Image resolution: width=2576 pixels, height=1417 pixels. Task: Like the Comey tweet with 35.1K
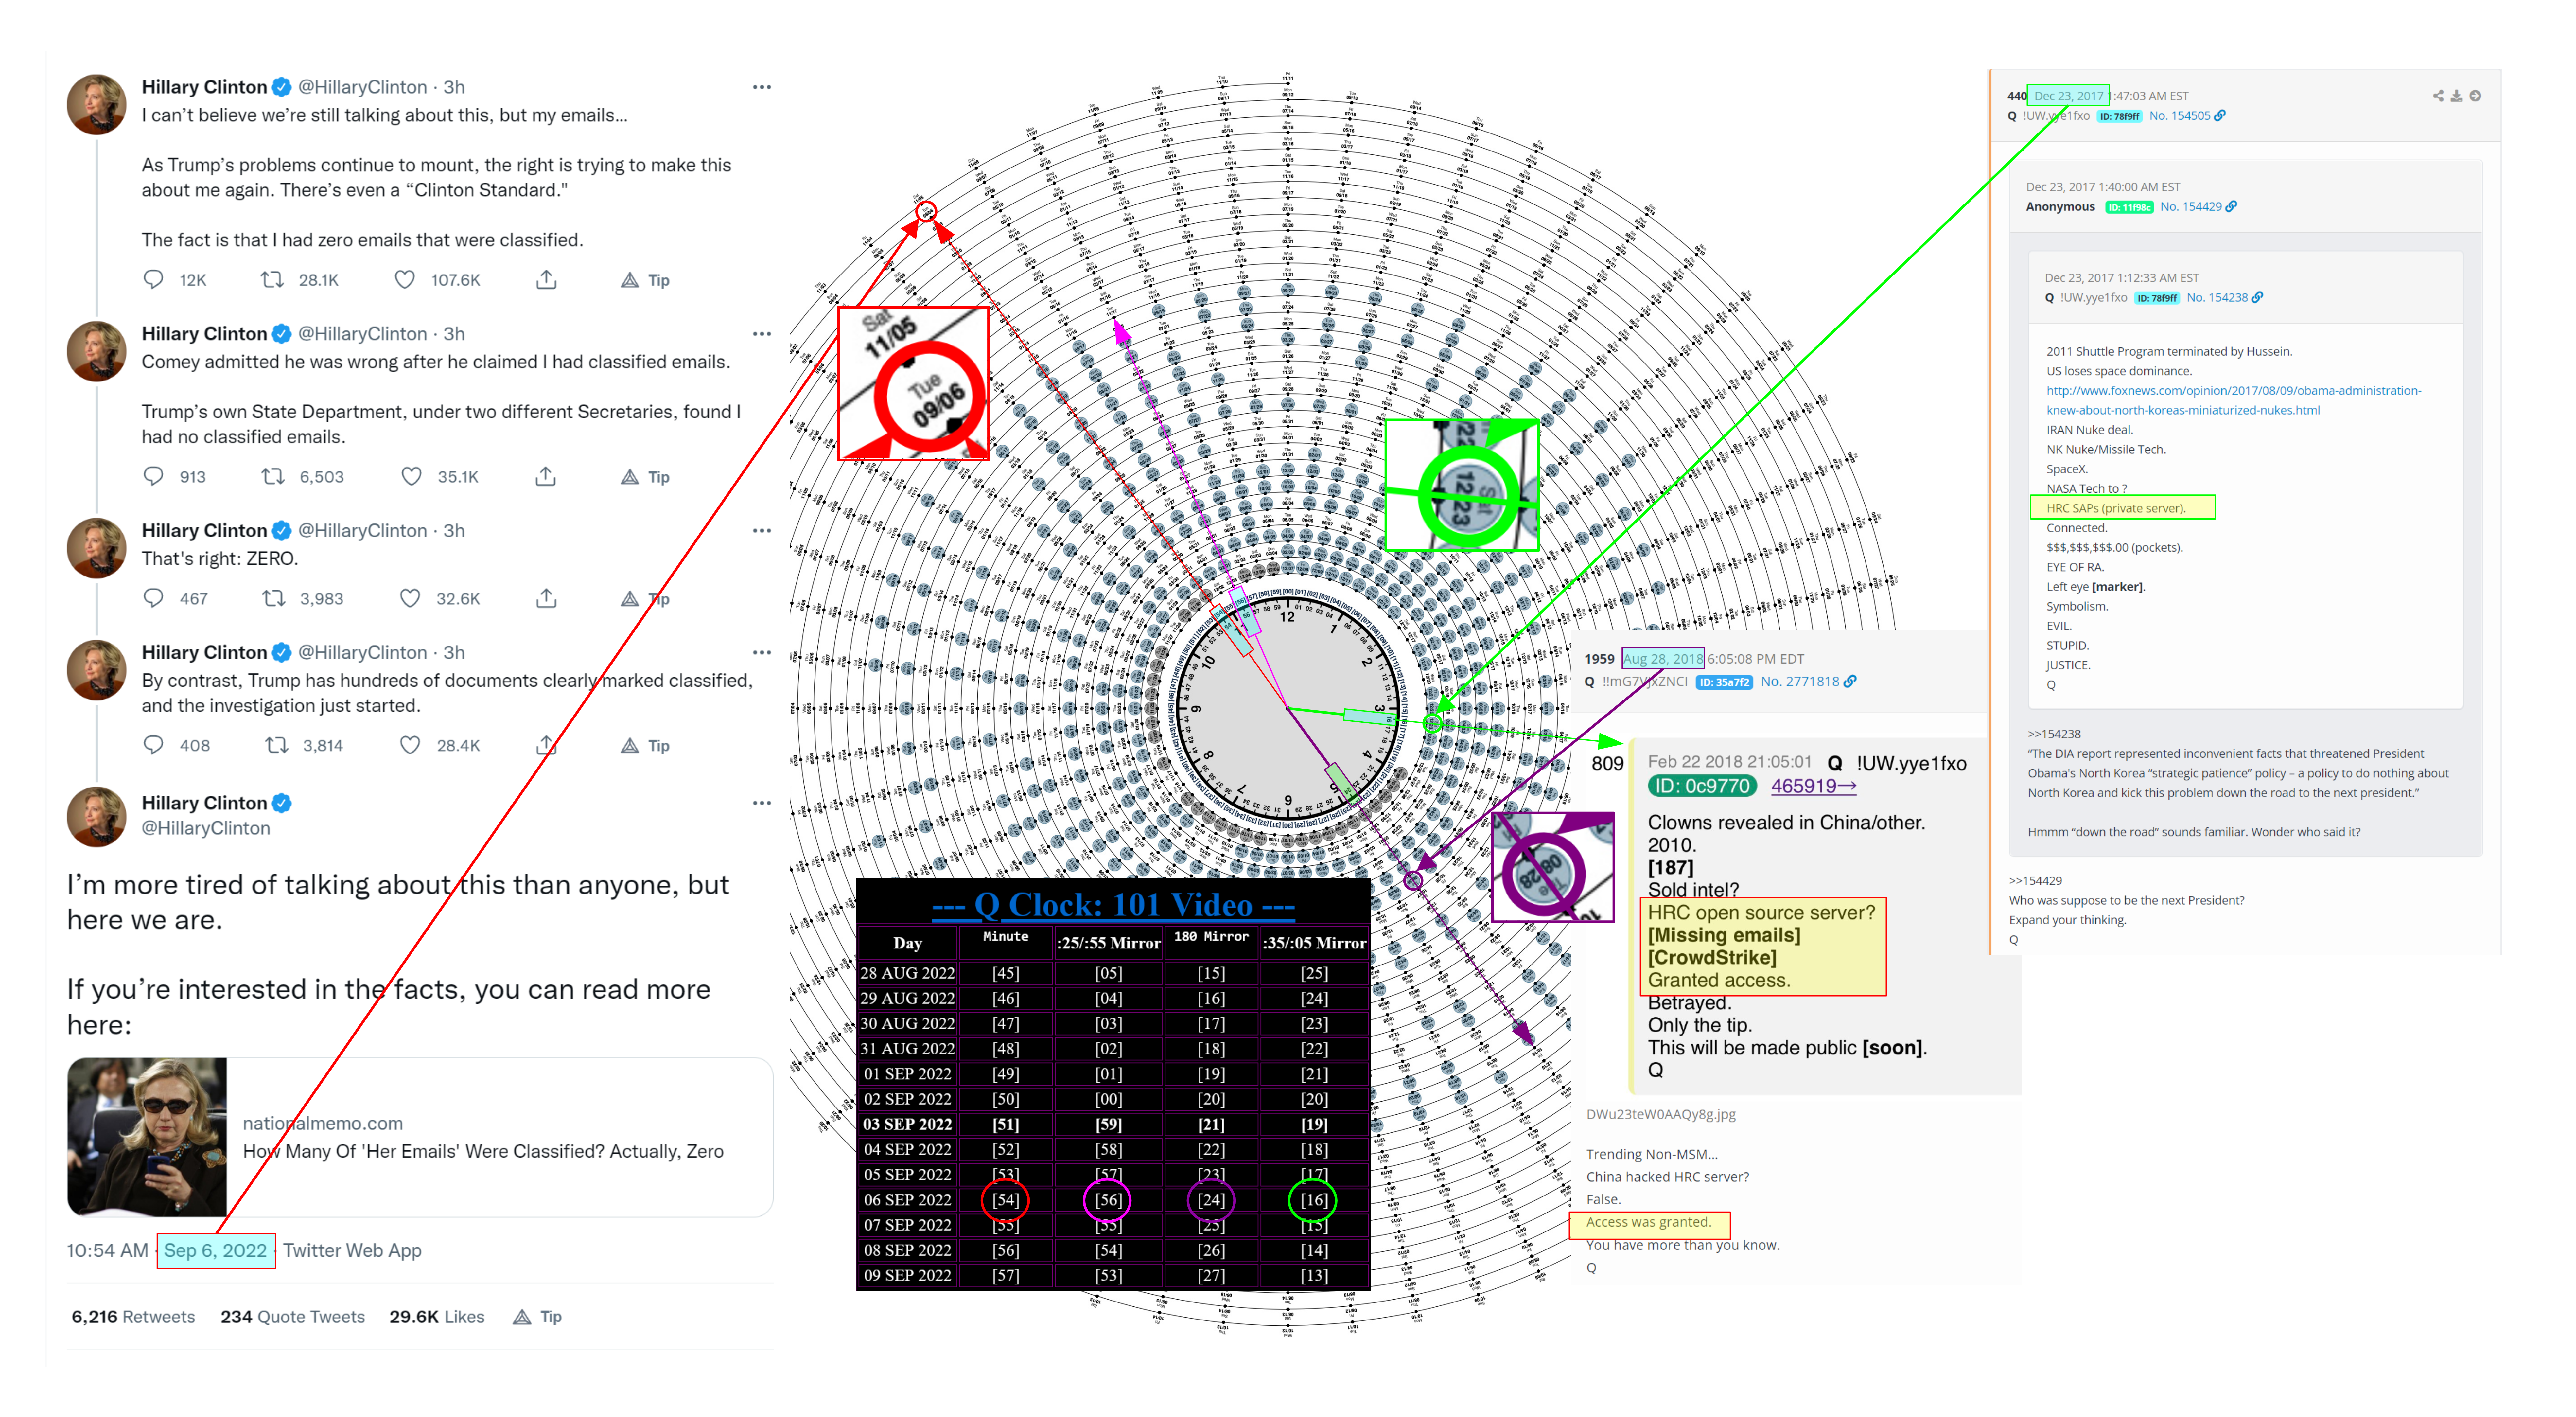(x=411, y=477)
